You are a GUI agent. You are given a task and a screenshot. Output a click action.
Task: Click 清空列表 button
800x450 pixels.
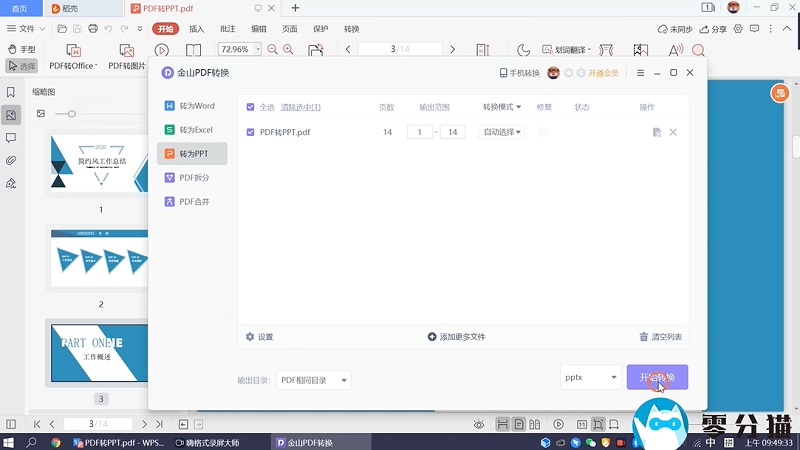pyautogui.click(x=661, y=337)
